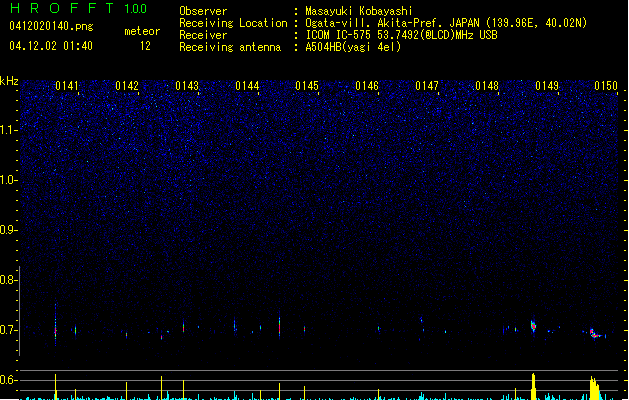Viewport: 629px width, 400px height.
Task: Click the 0.6 kHz axis label
Action: 9,380
